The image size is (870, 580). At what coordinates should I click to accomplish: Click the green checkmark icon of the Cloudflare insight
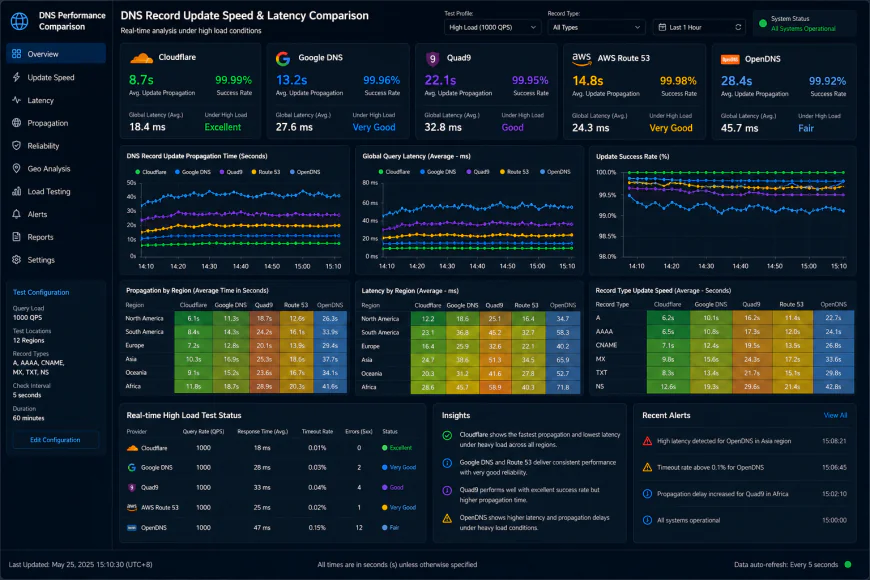click(x=447, y=436)
